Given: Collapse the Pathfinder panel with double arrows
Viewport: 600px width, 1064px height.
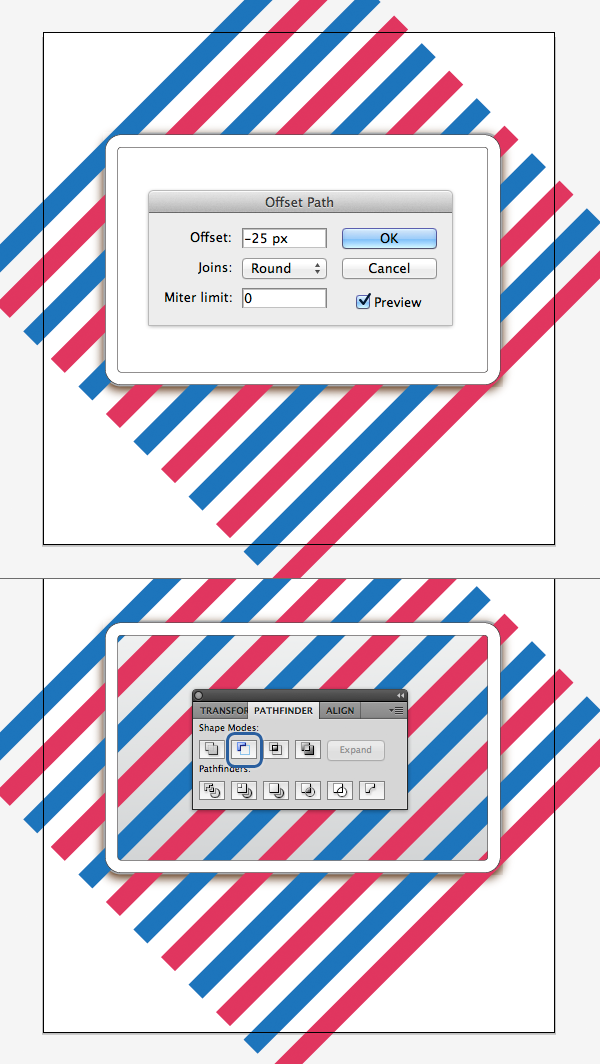Looking at the screenshot, I should (400, 696).
